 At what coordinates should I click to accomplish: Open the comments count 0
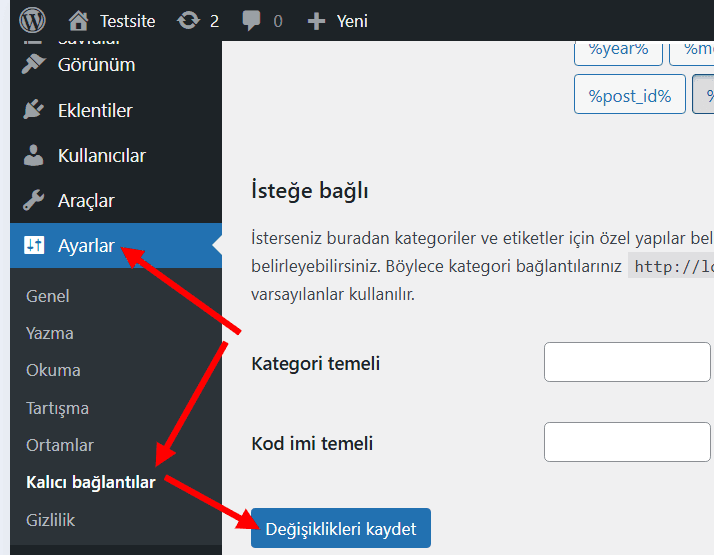point(278,21)
